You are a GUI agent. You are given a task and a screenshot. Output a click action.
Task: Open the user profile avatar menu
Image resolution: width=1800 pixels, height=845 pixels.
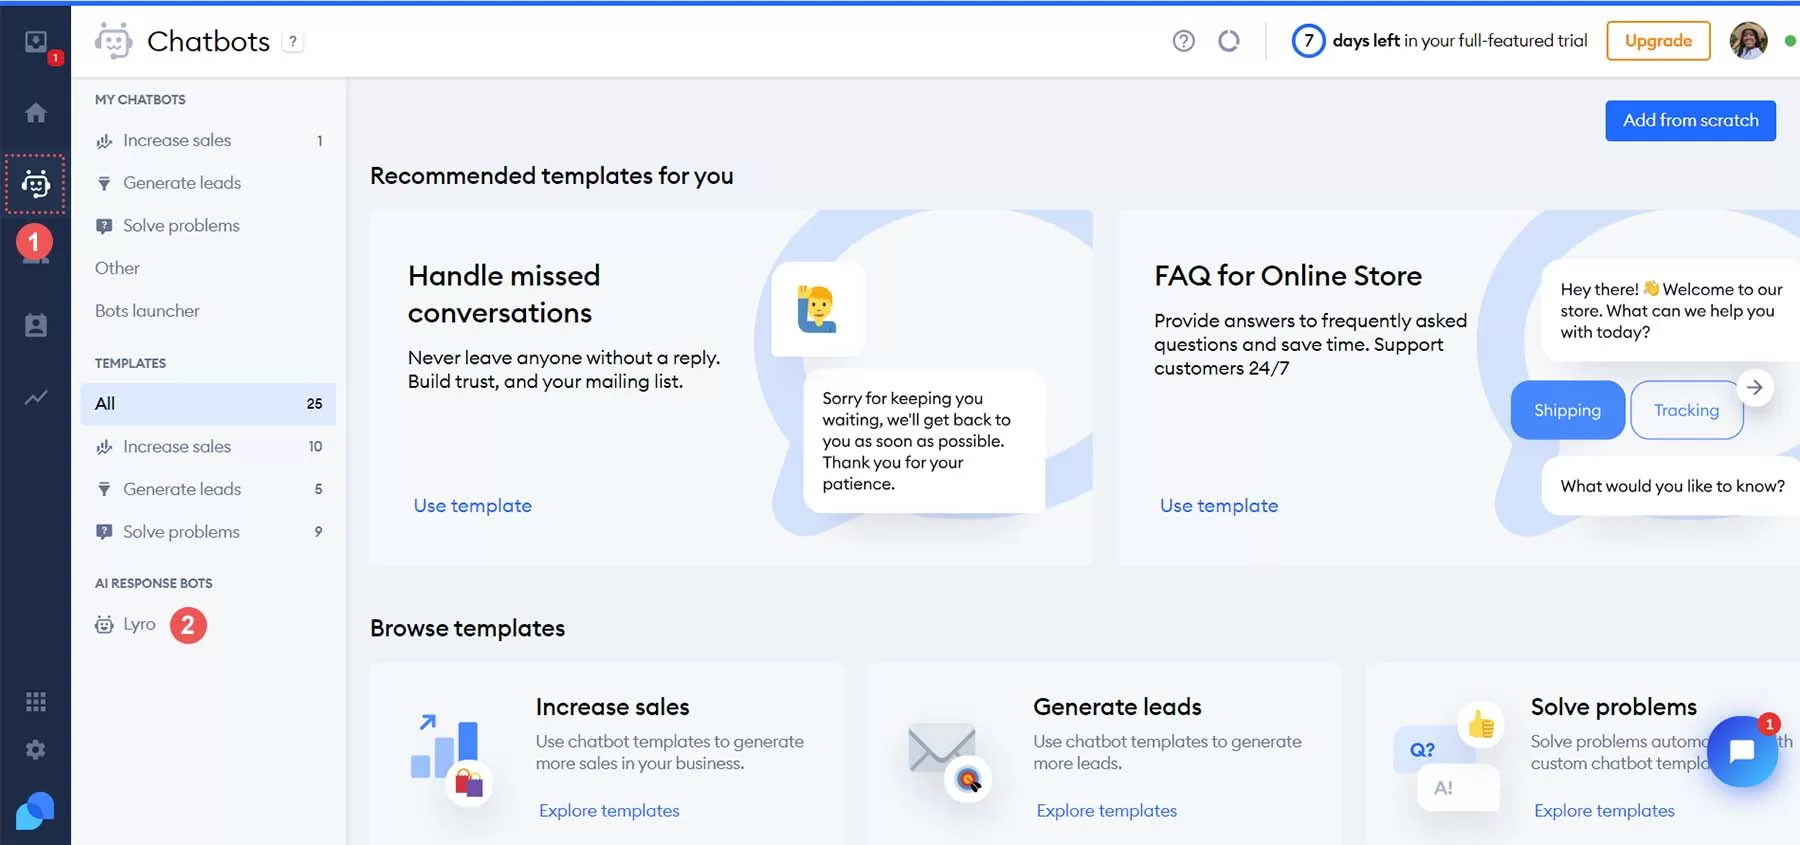(1748, 41)
